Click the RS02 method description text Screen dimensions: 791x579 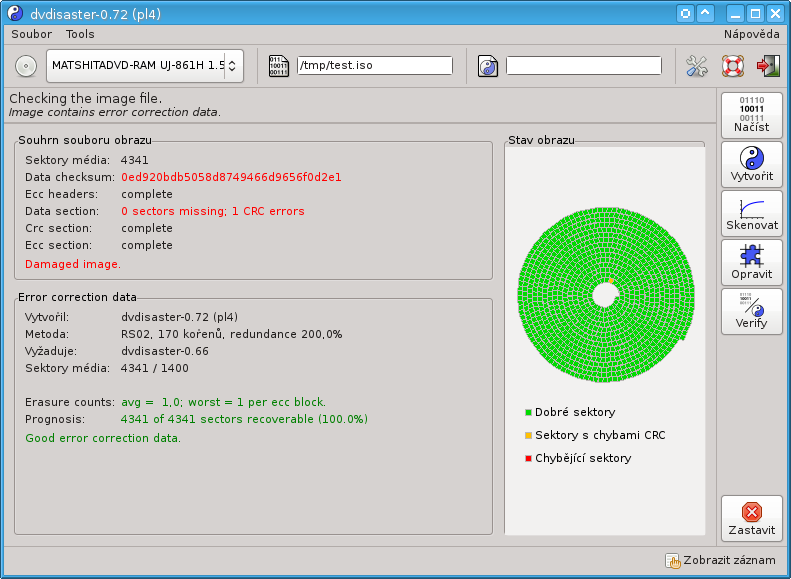tap(232, 334)
